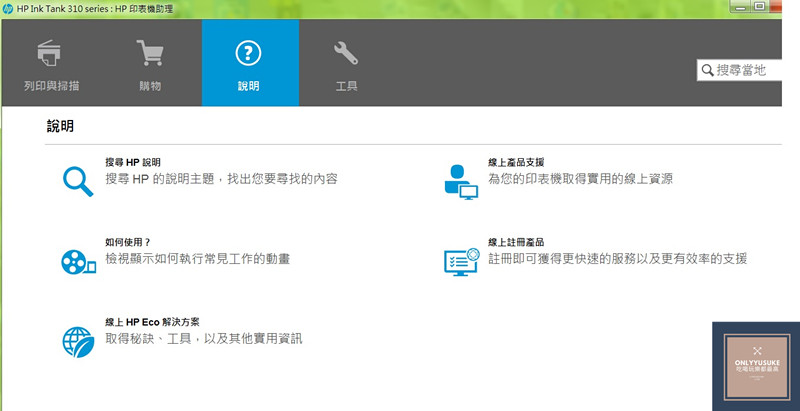Image resolution: width=800 pixels, height=411 pixels.
Task: Click the globe leaf HP Eco icon
Action: pyautogui.click(x=78, y=342)
